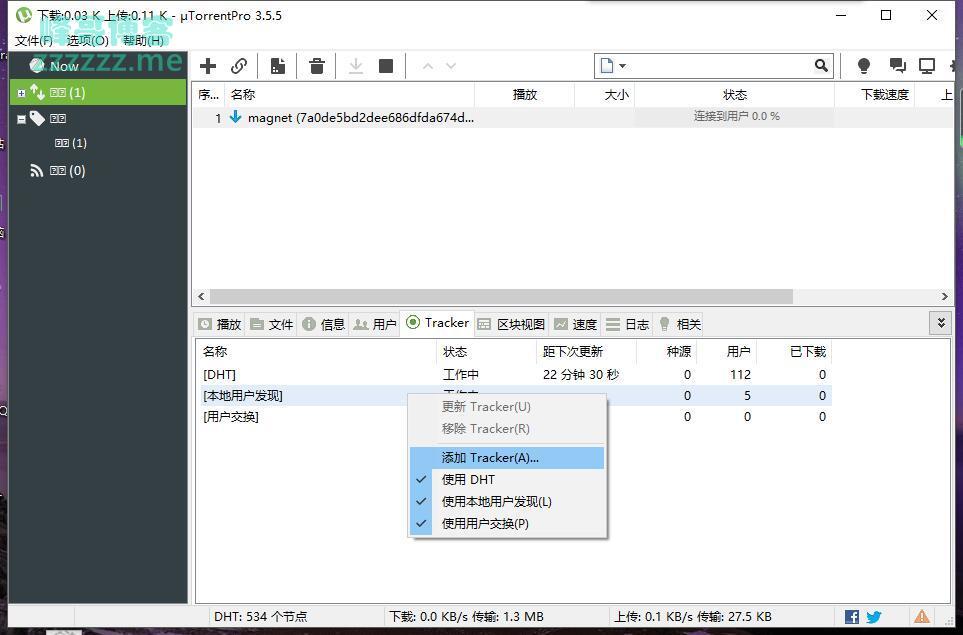963x635 pixels.
Task: Click the lightbulb icon in top toolbar
Action: coord(864,66)
